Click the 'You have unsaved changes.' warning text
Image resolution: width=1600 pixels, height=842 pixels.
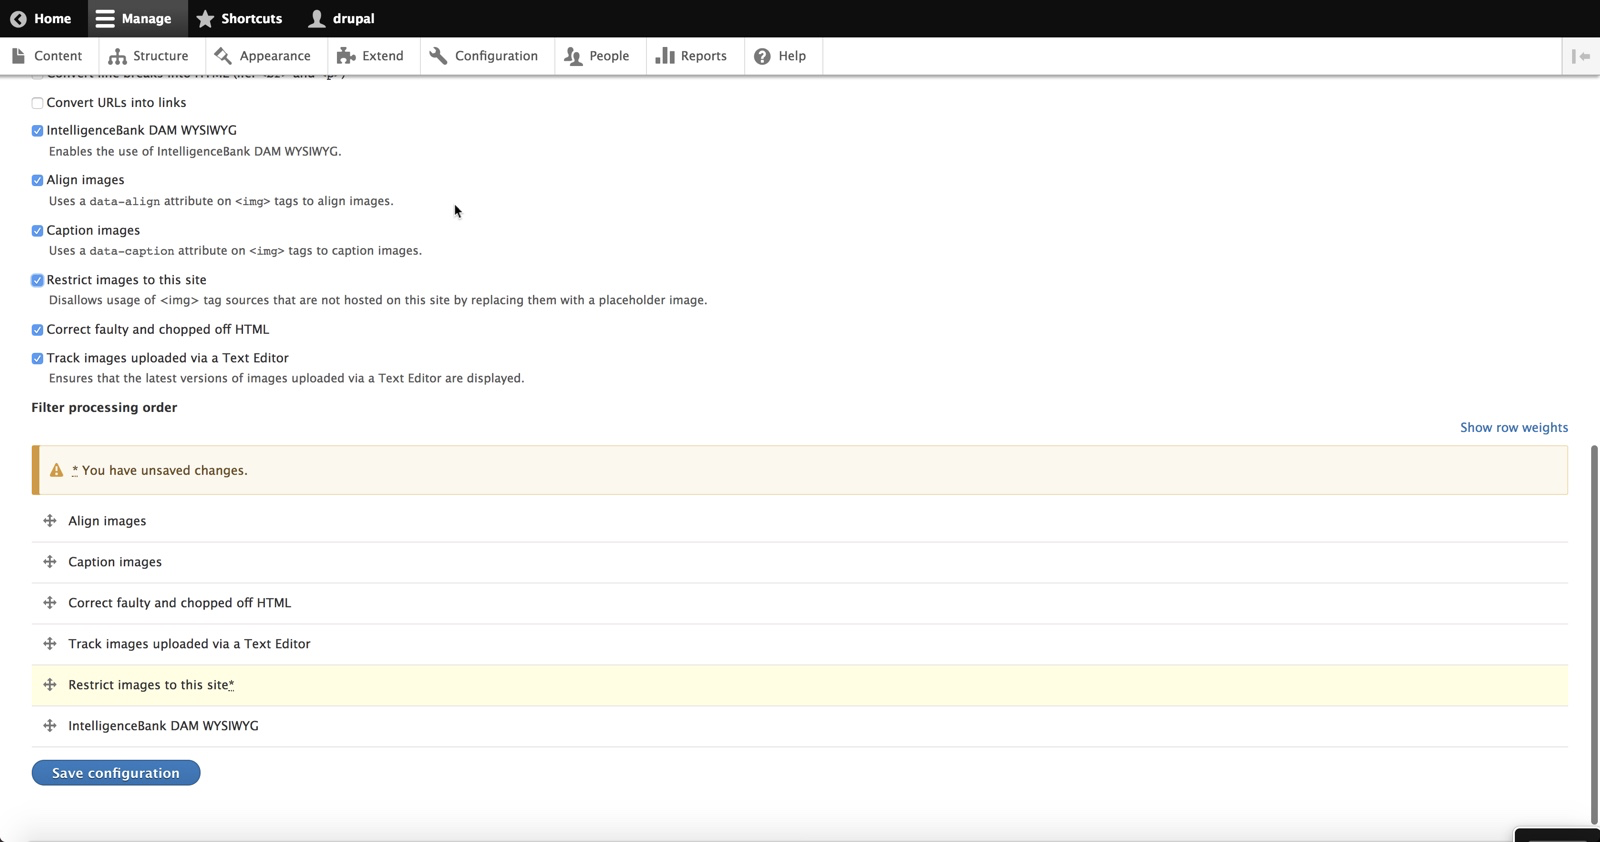click(164, 470)
